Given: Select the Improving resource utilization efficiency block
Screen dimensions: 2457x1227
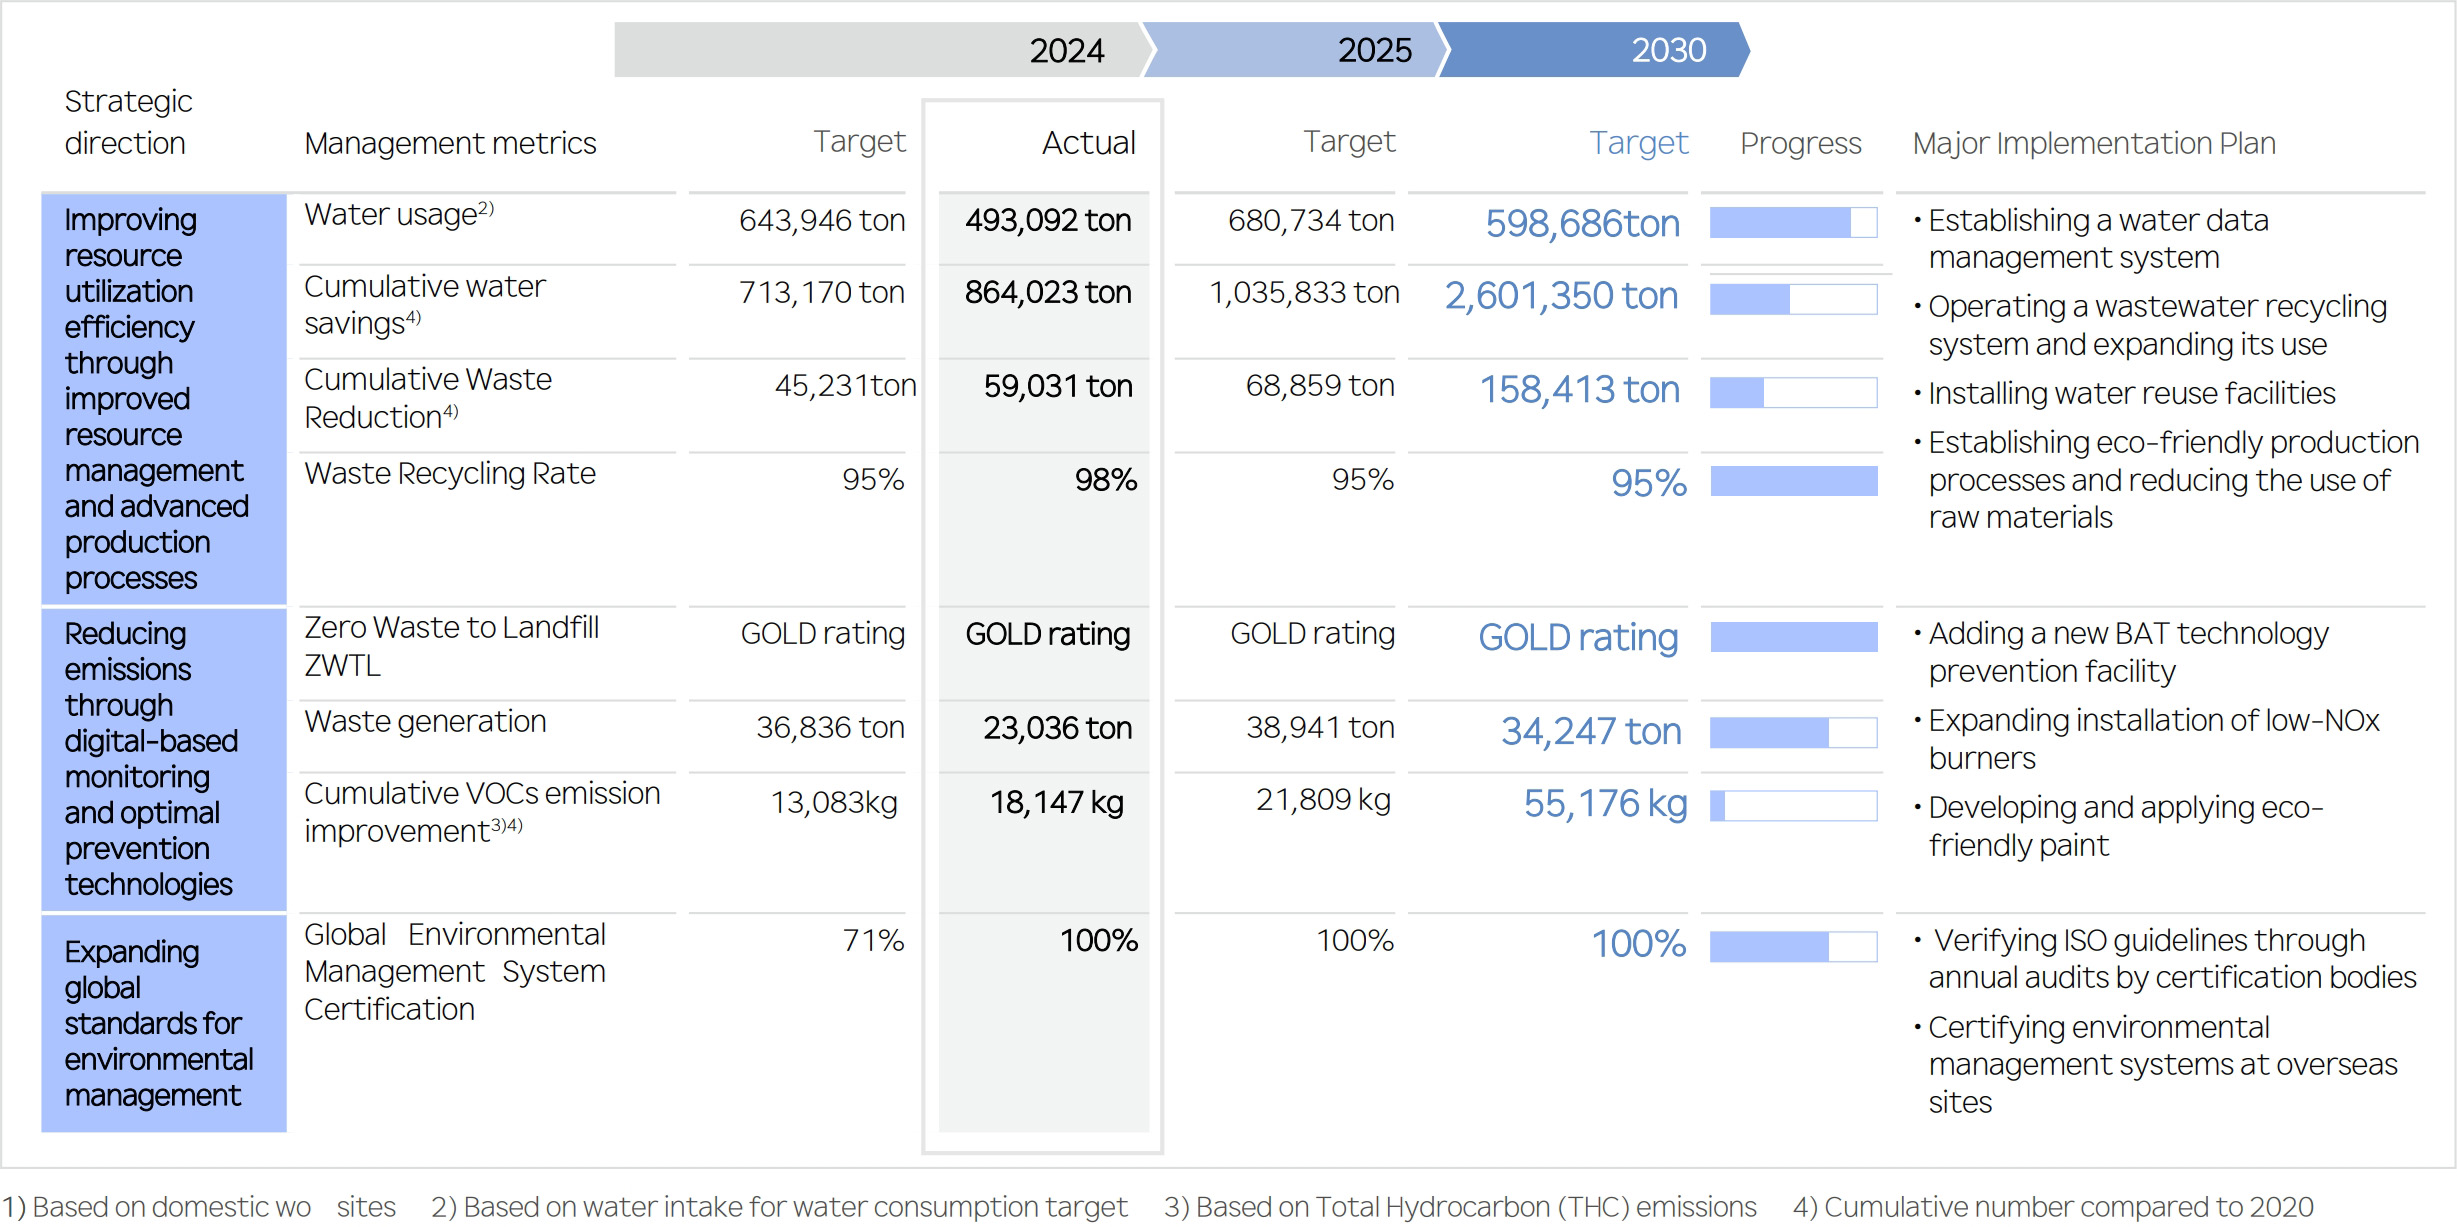Looking at the screenshot, I should [164, 398].
